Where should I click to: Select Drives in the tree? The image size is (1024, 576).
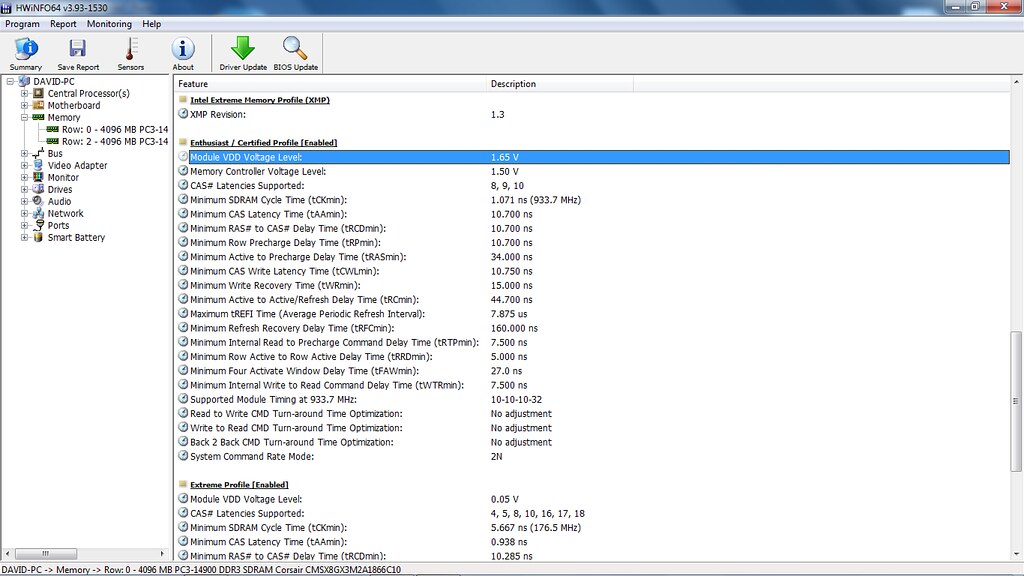[x=59, y=189]
